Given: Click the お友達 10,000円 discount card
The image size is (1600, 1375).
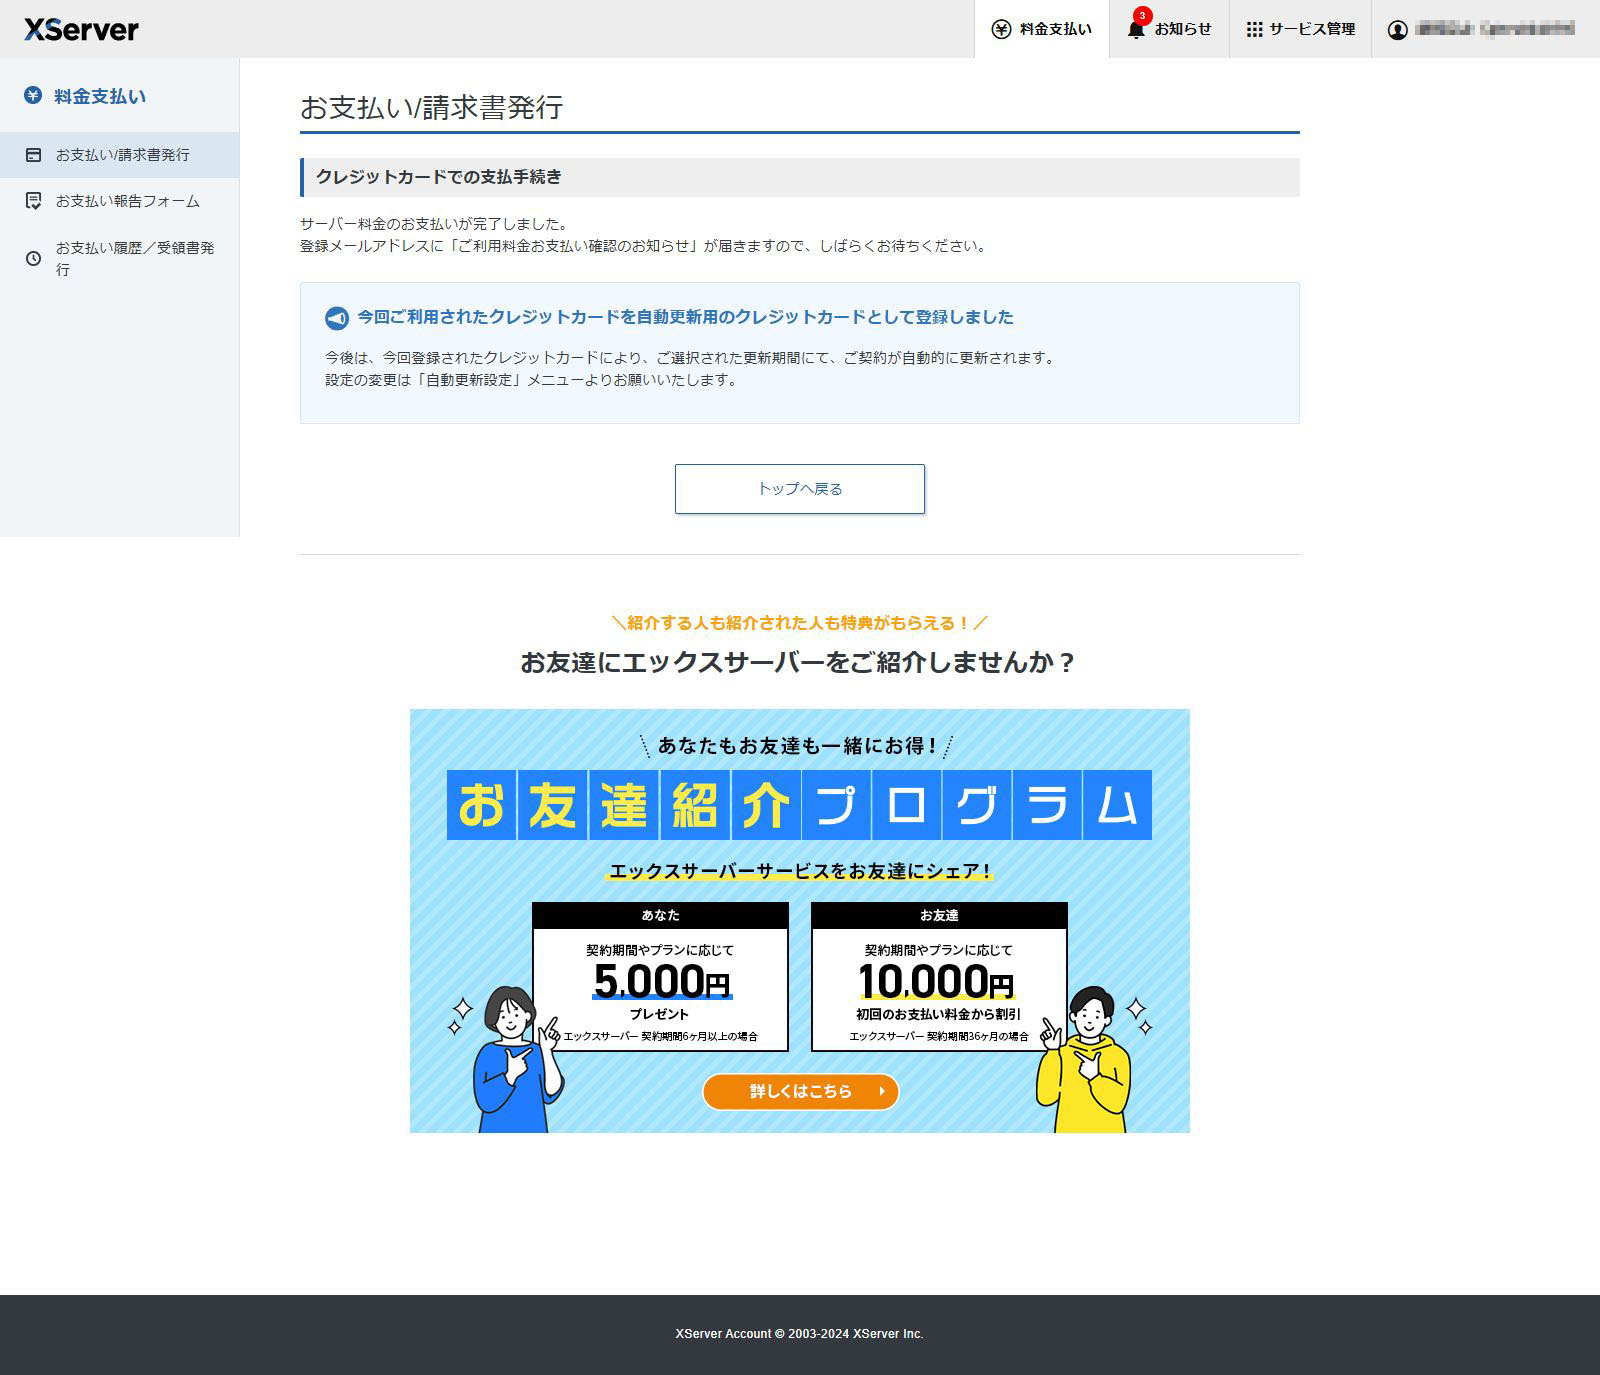Looking at the screenshot, I should pyautogui.click(x=939, y=977).
